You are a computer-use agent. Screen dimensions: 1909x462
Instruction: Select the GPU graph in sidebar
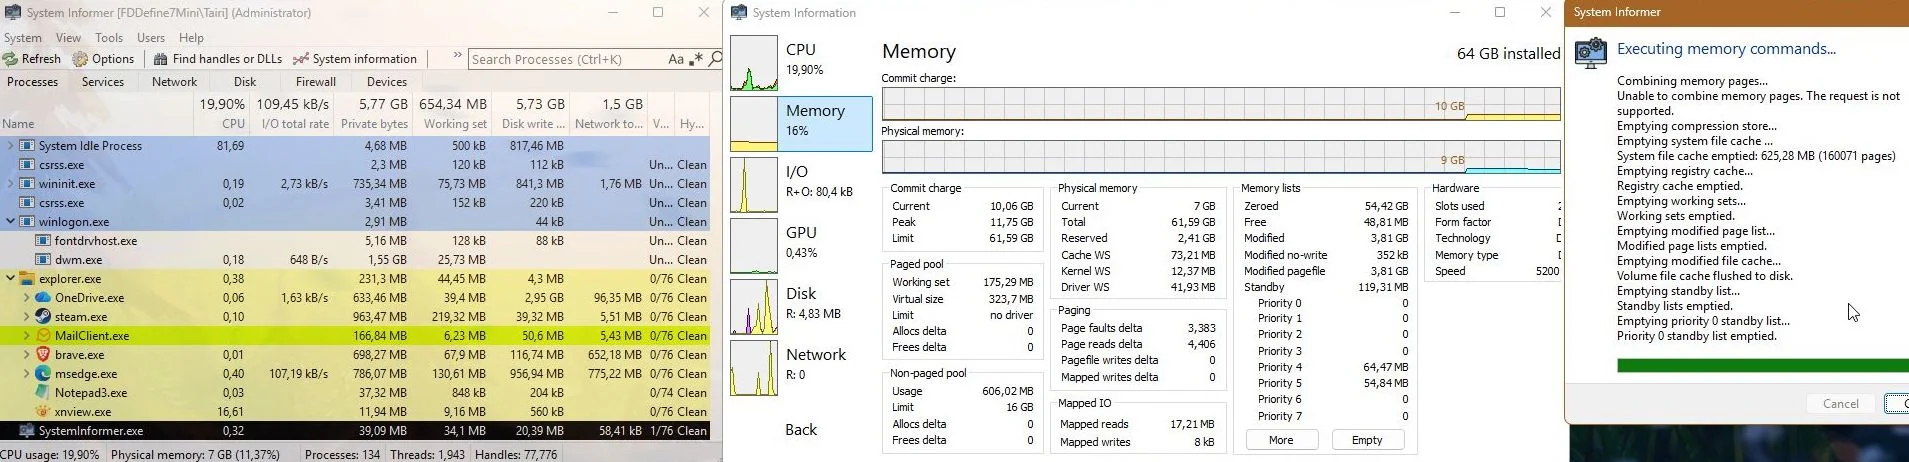click(754, 246)
